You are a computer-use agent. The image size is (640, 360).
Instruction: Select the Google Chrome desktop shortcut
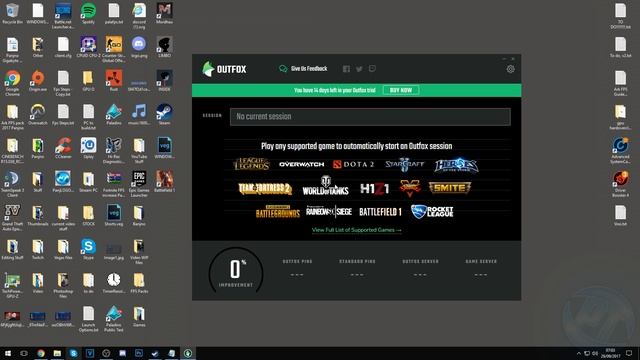[x=12, y=83]
